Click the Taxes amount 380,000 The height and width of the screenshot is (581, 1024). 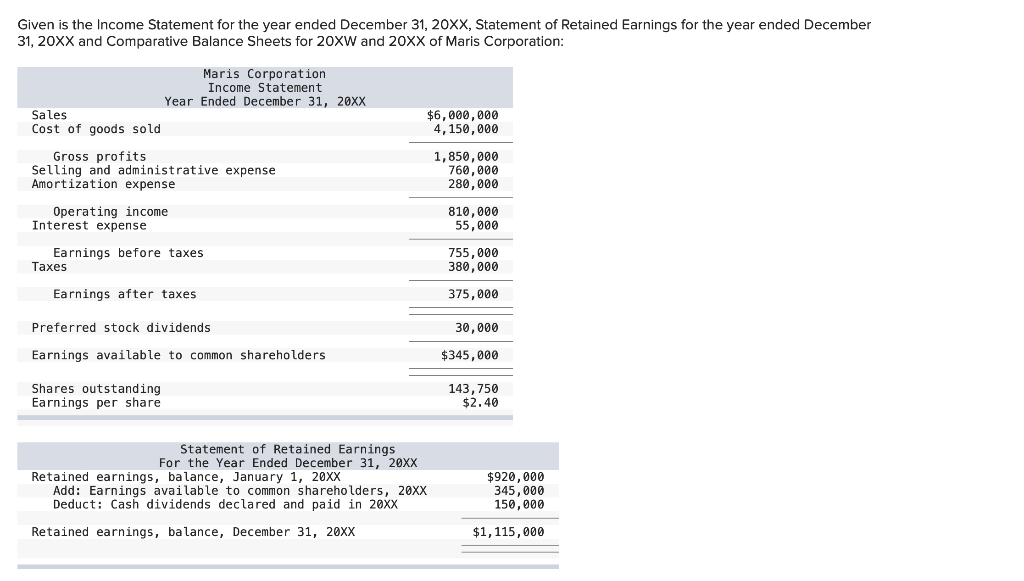476,266
